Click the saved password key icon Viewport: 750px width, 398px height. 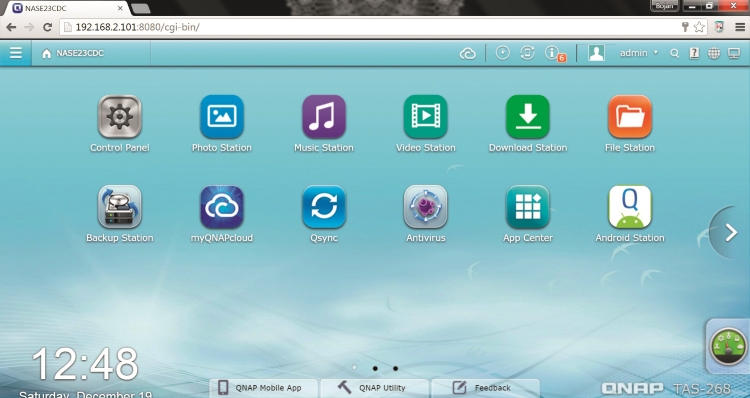tap(685, 27)
